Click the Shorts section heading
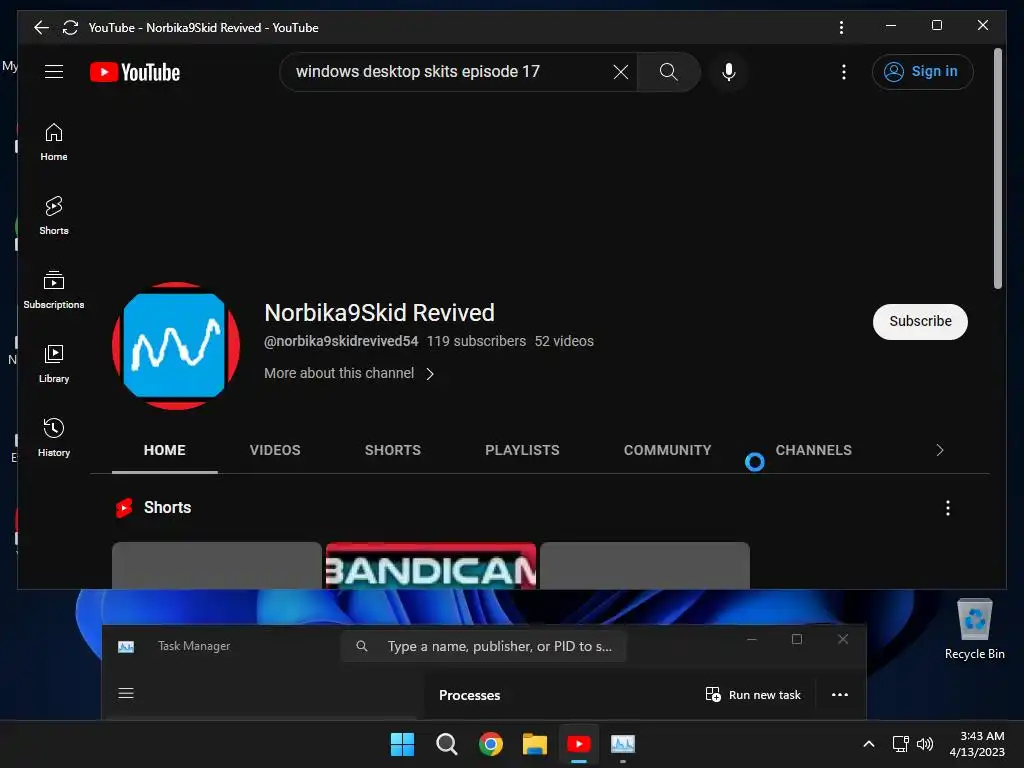 167,507
